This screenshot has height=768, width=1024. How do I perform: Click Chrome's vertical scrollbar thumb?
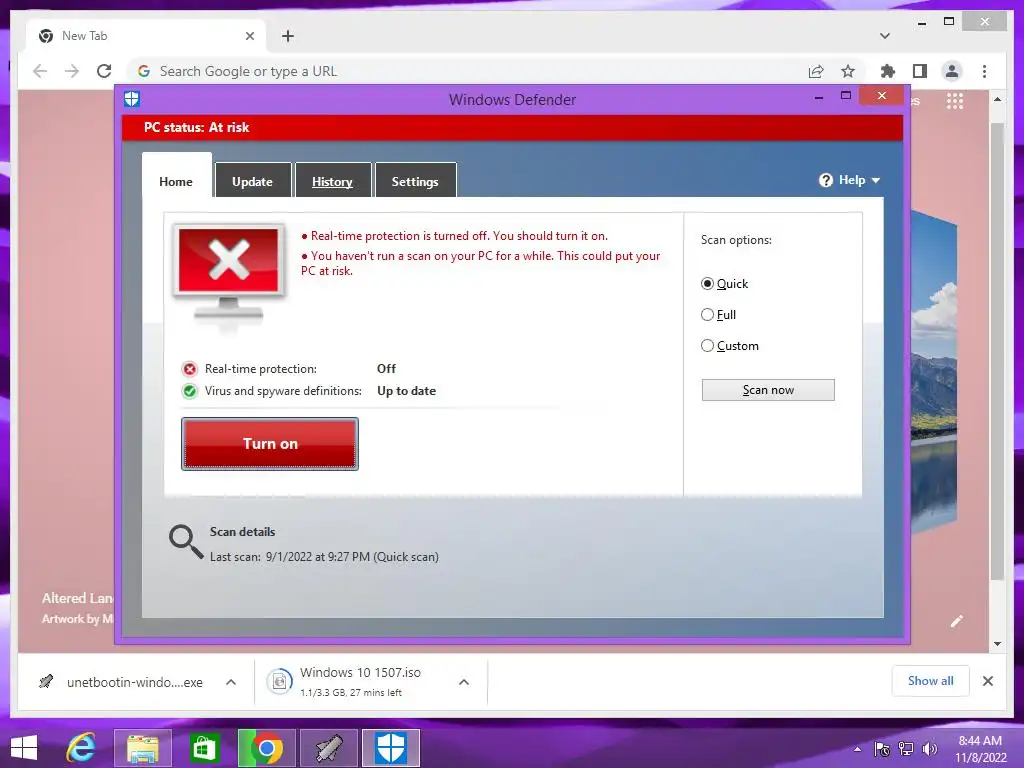point(997,351)
